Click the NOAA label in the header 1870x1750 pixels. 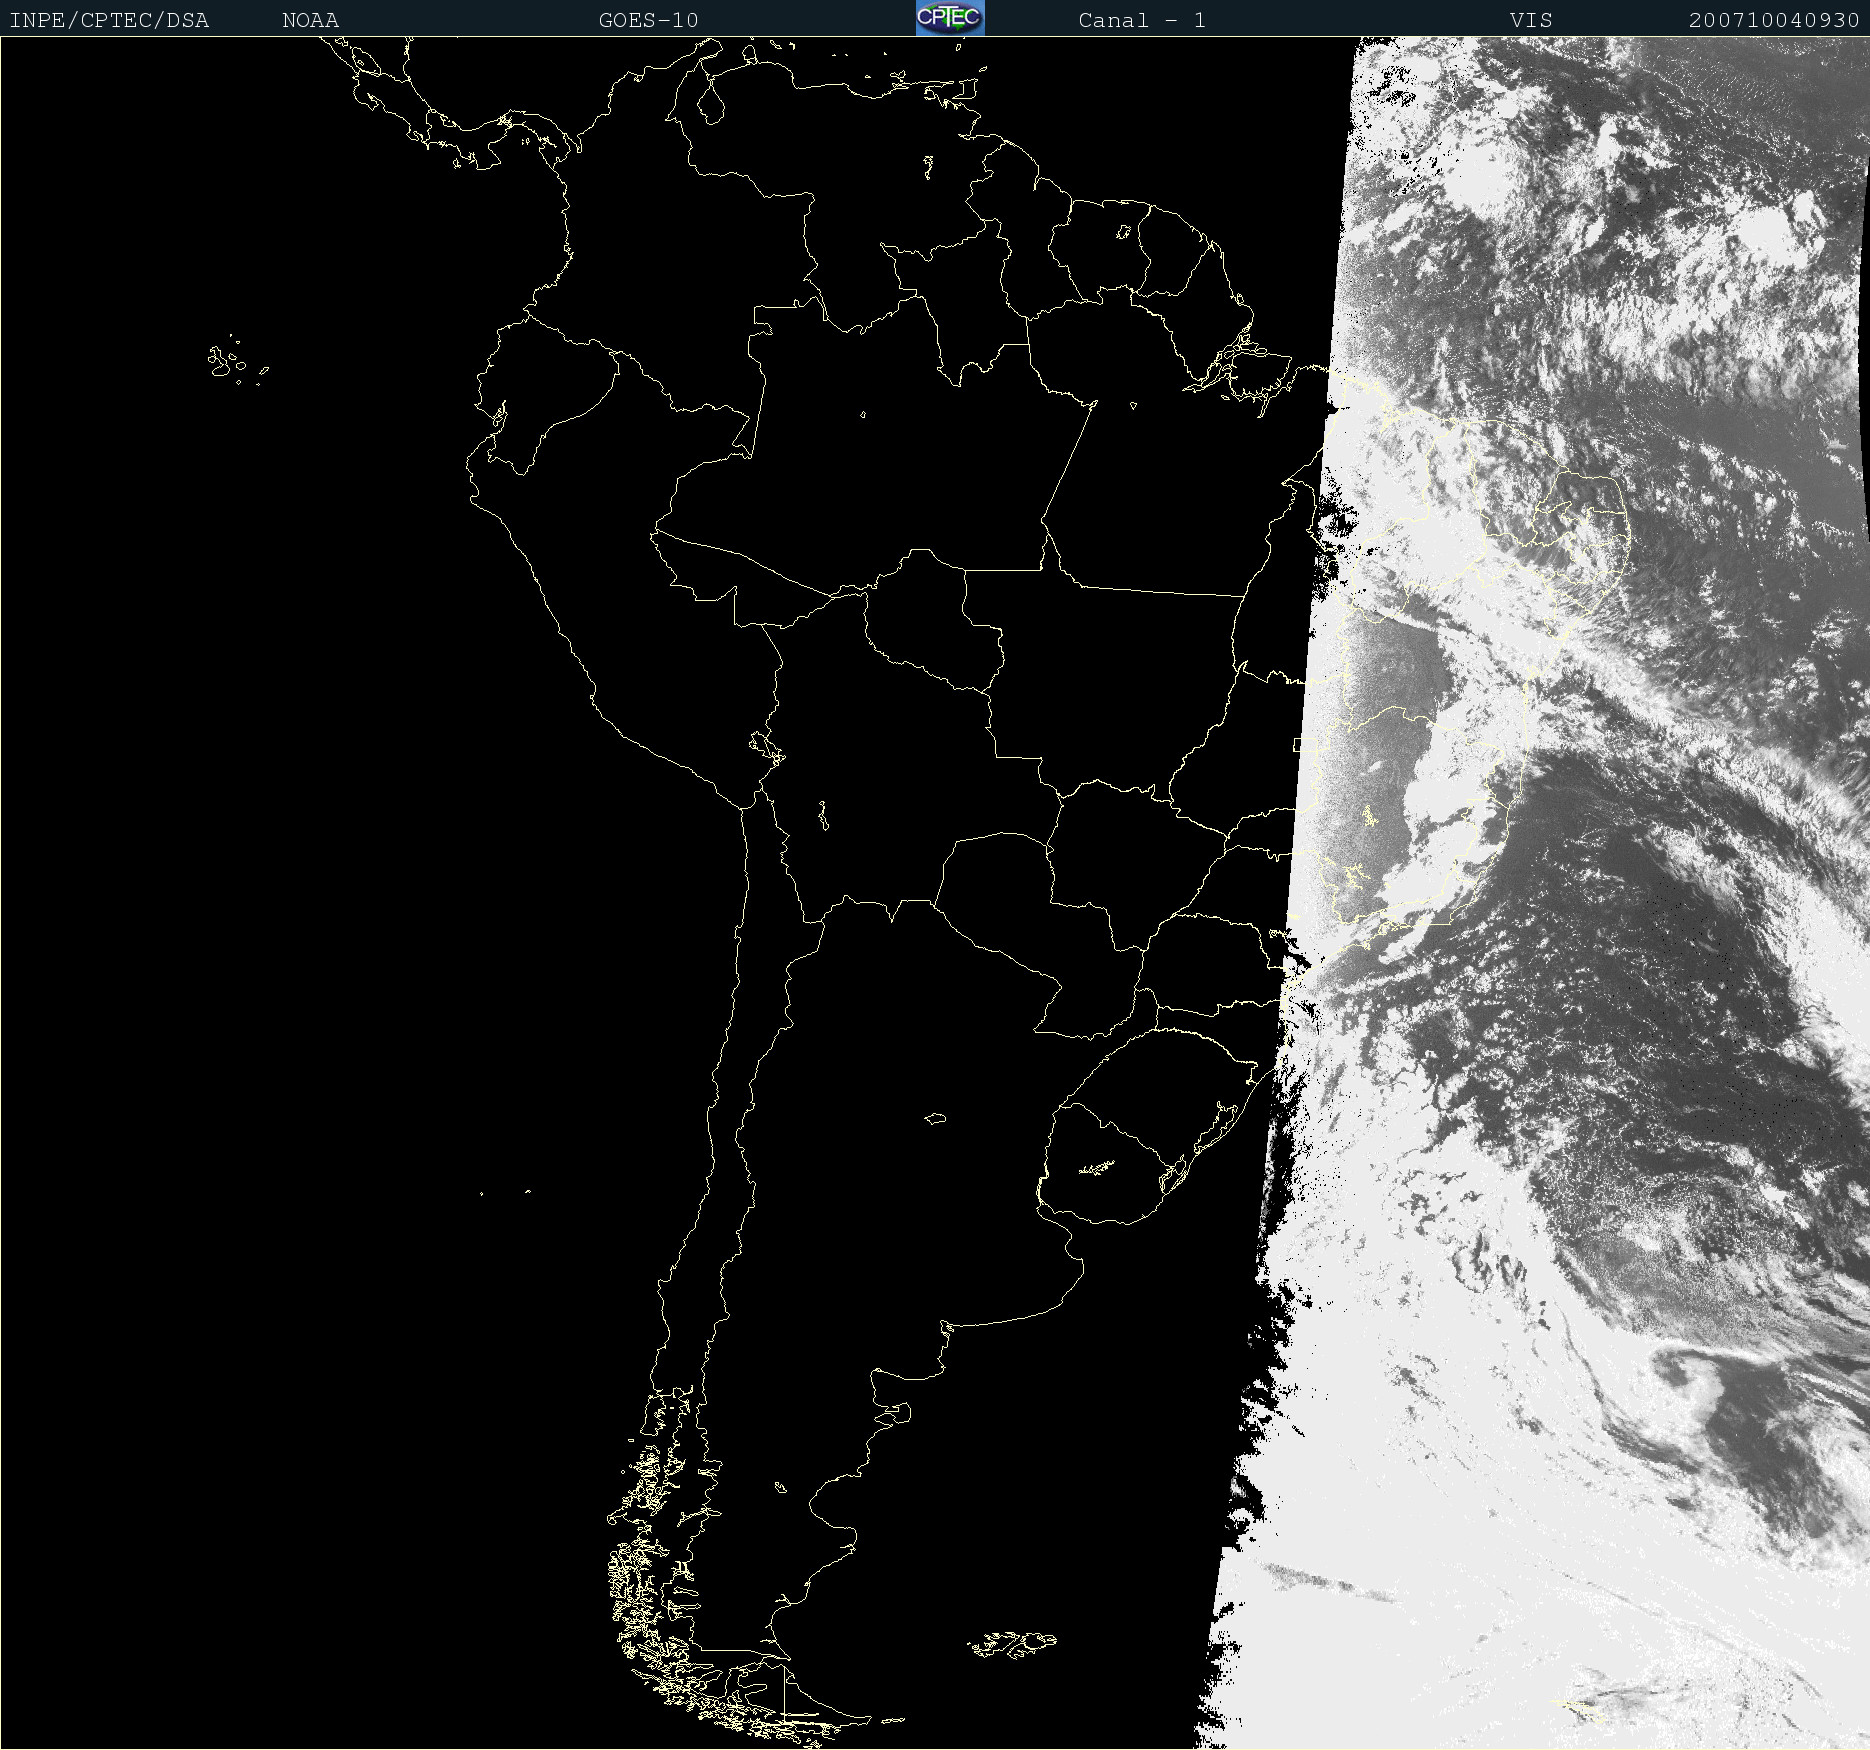click(x=310, y=20)
